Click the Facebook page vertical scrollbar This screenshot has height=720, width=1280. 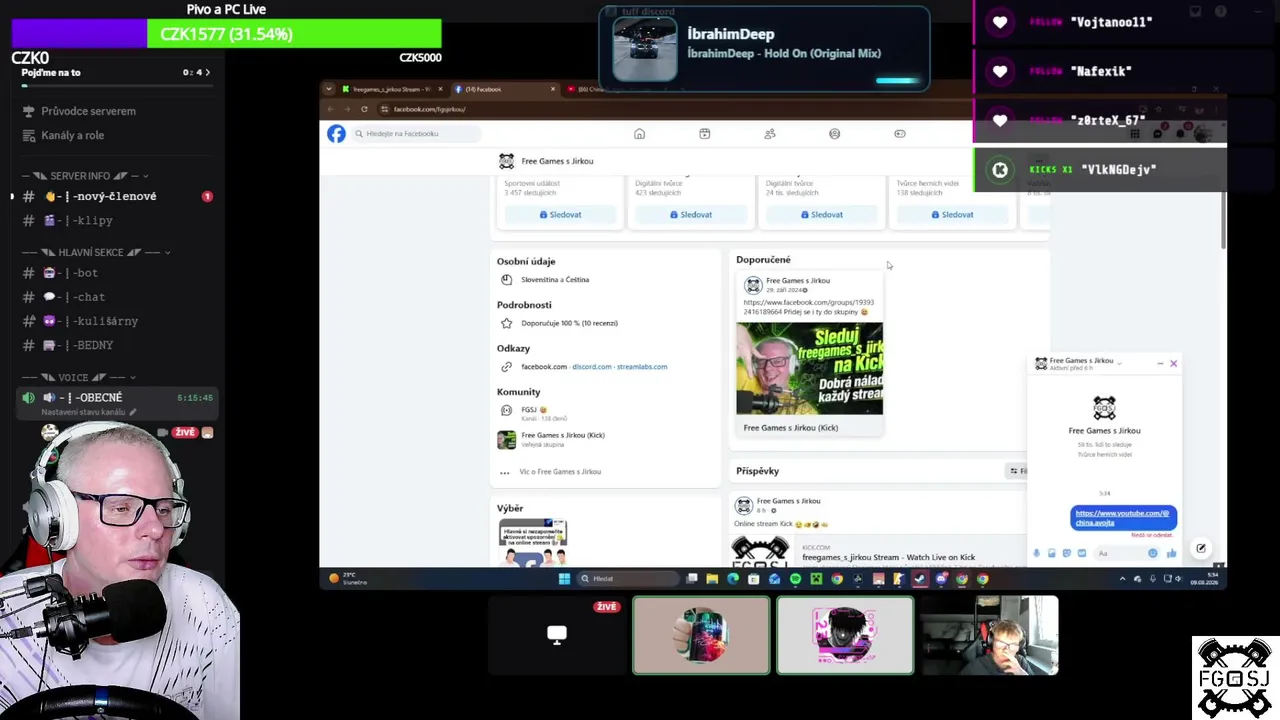(x=1222, y=220)
